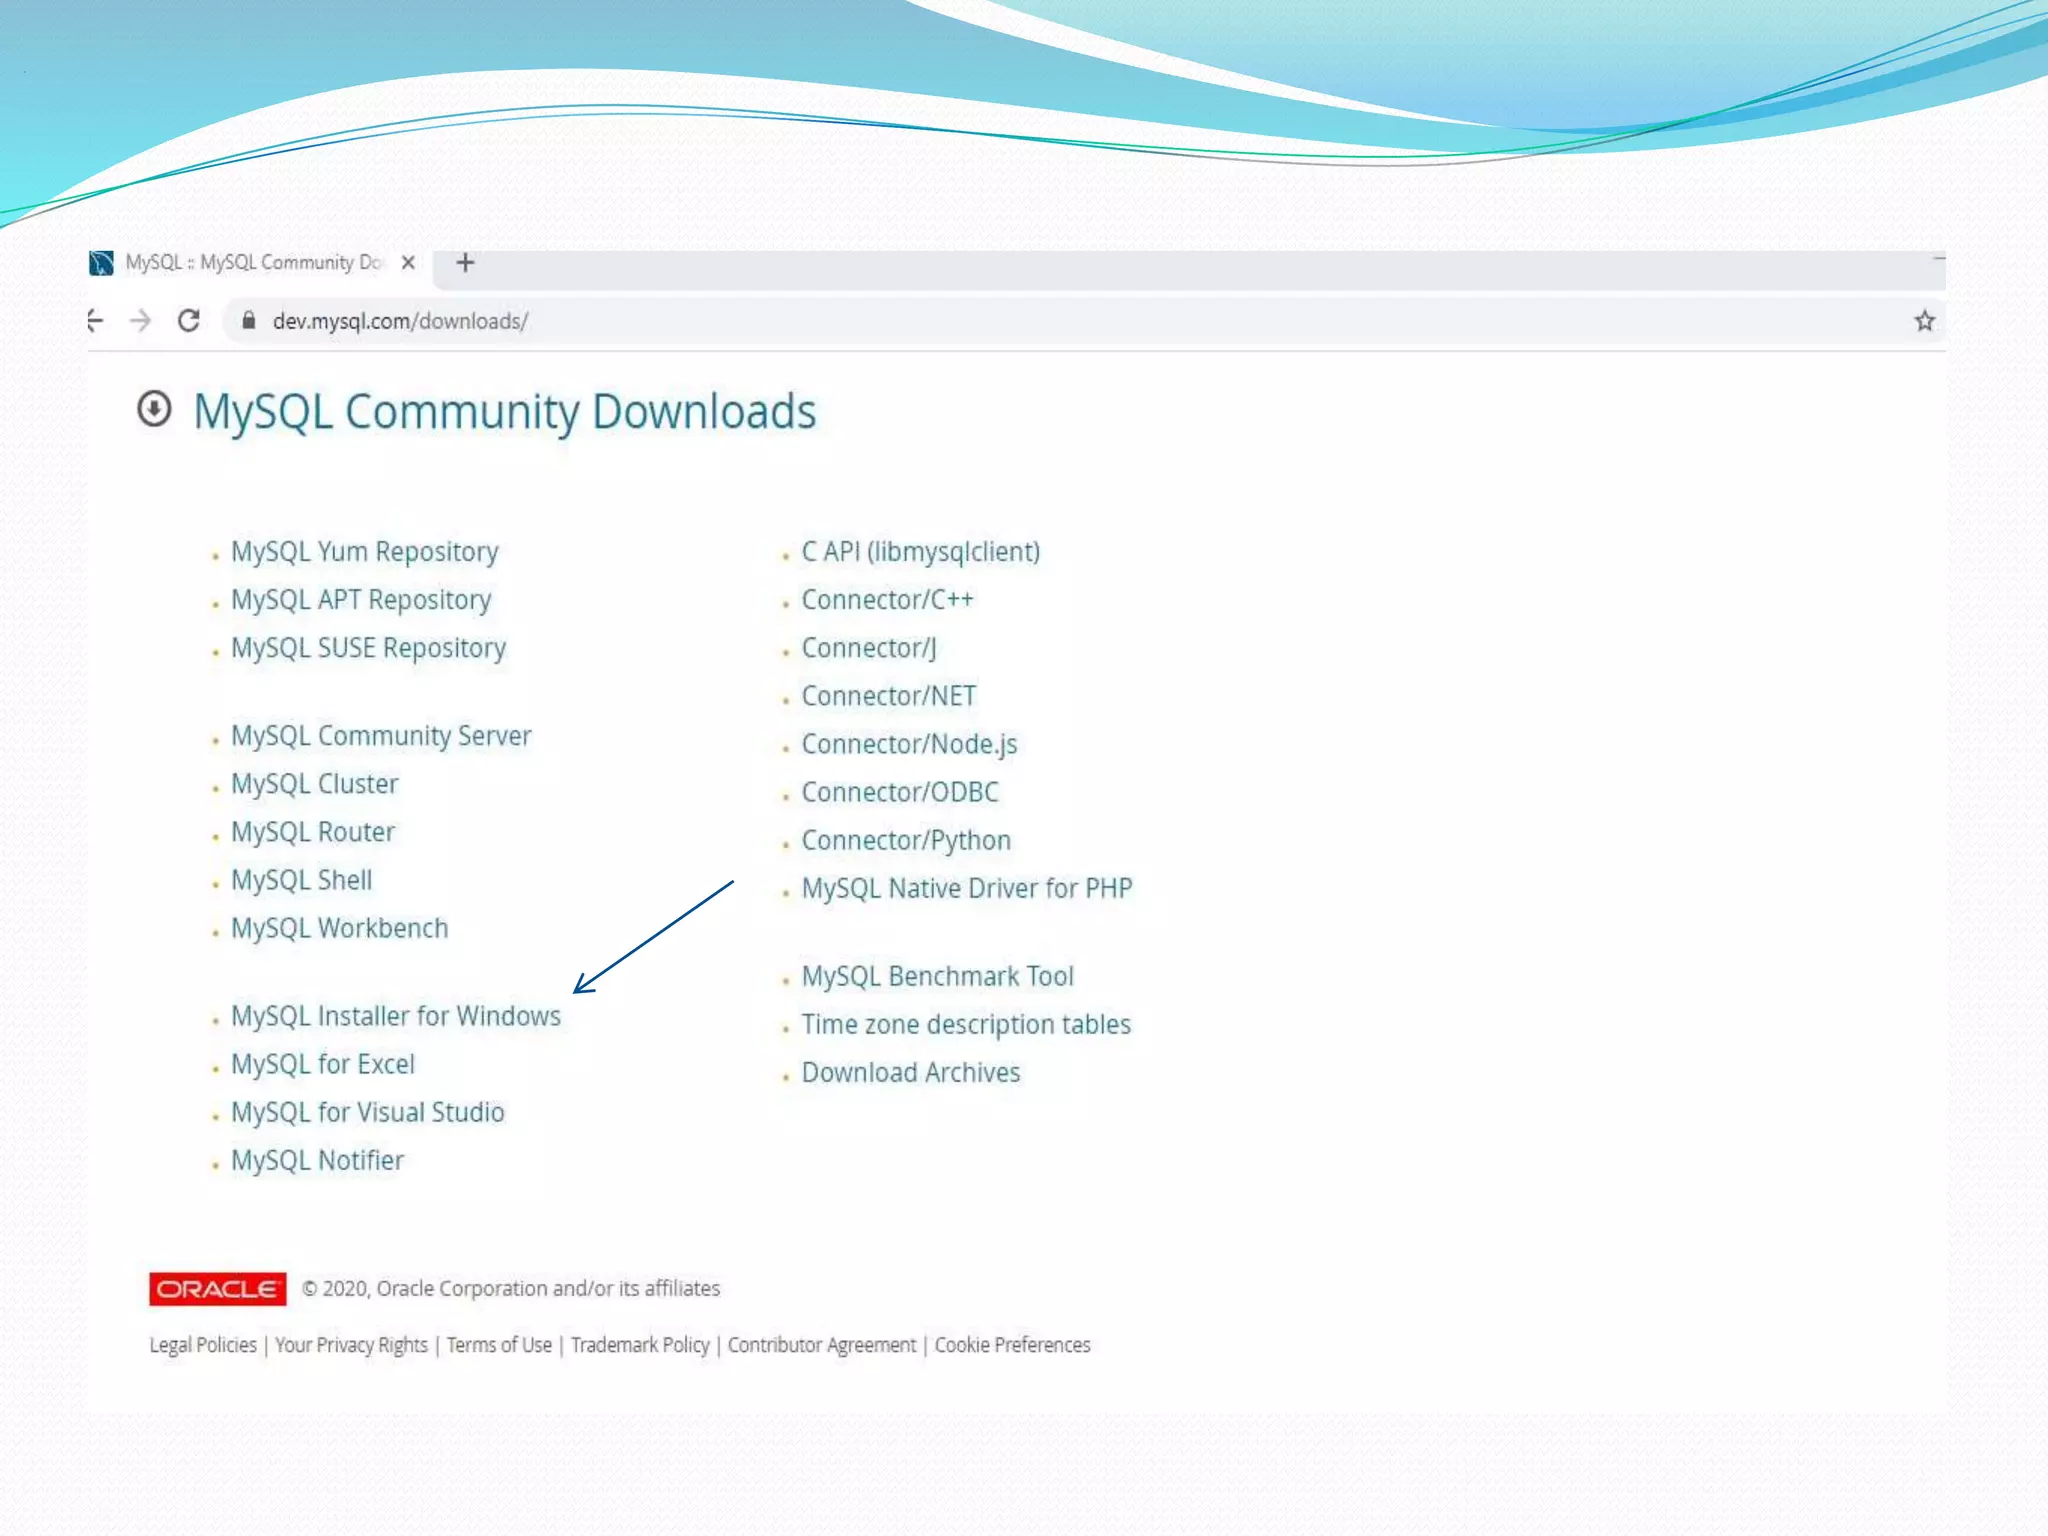This screenshot has height=1536, width=2048.
Task: Open the MySQL Shell link
Action: (x=301, y=880)
